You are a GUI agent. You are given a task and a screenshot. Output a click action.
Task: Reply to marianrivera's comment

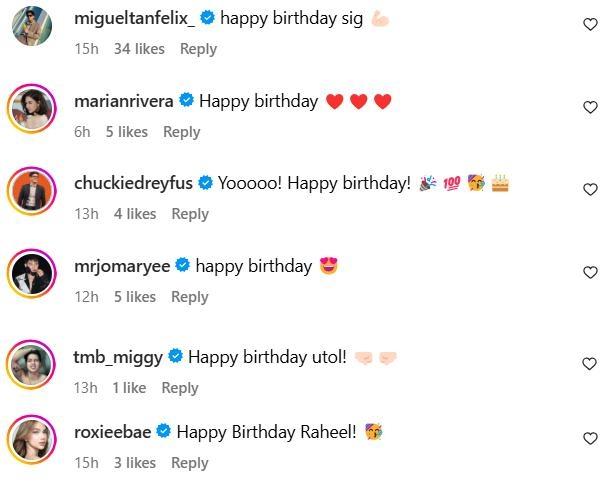(x=182, y=132)
